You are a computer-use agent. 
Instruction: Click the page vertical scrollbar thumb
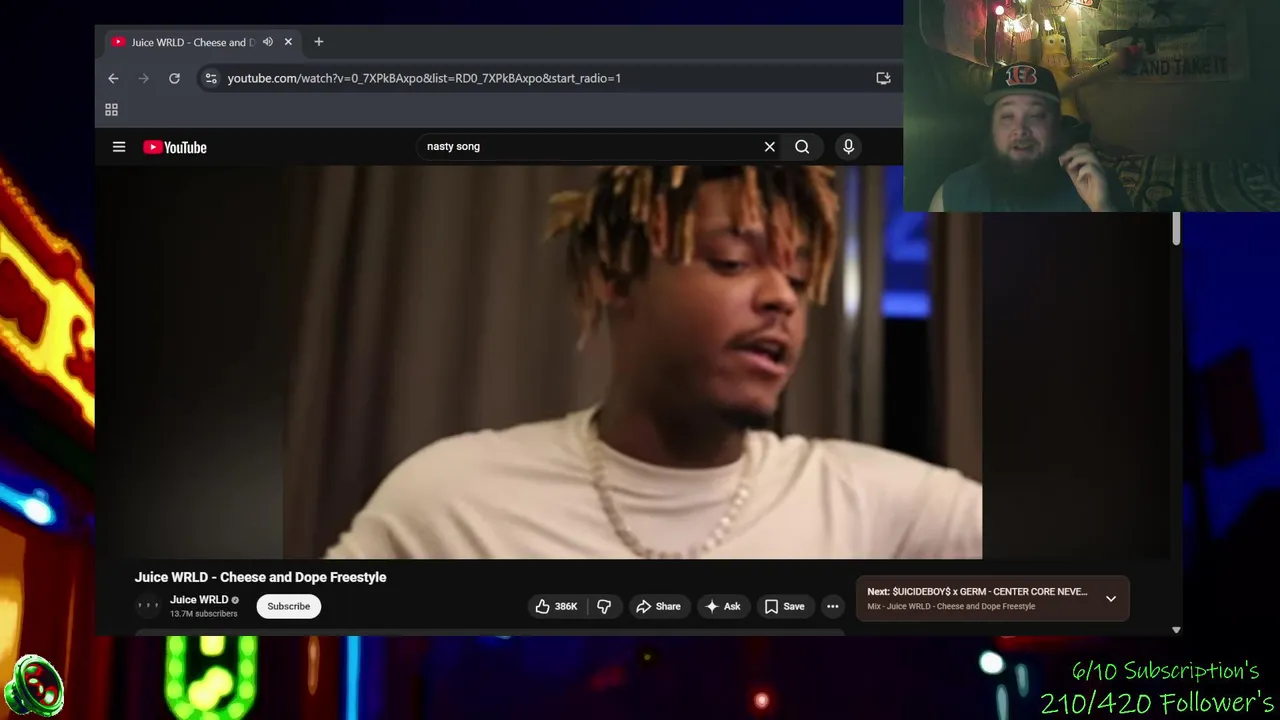click(x=1176, y=228)
